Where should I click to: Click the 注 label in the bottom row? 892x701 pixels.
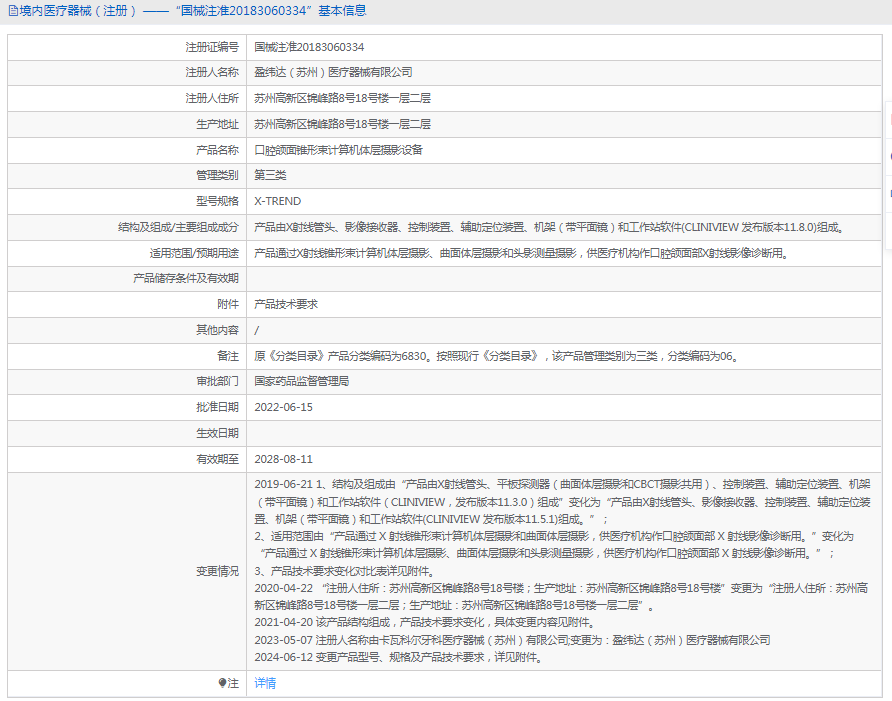233,683
